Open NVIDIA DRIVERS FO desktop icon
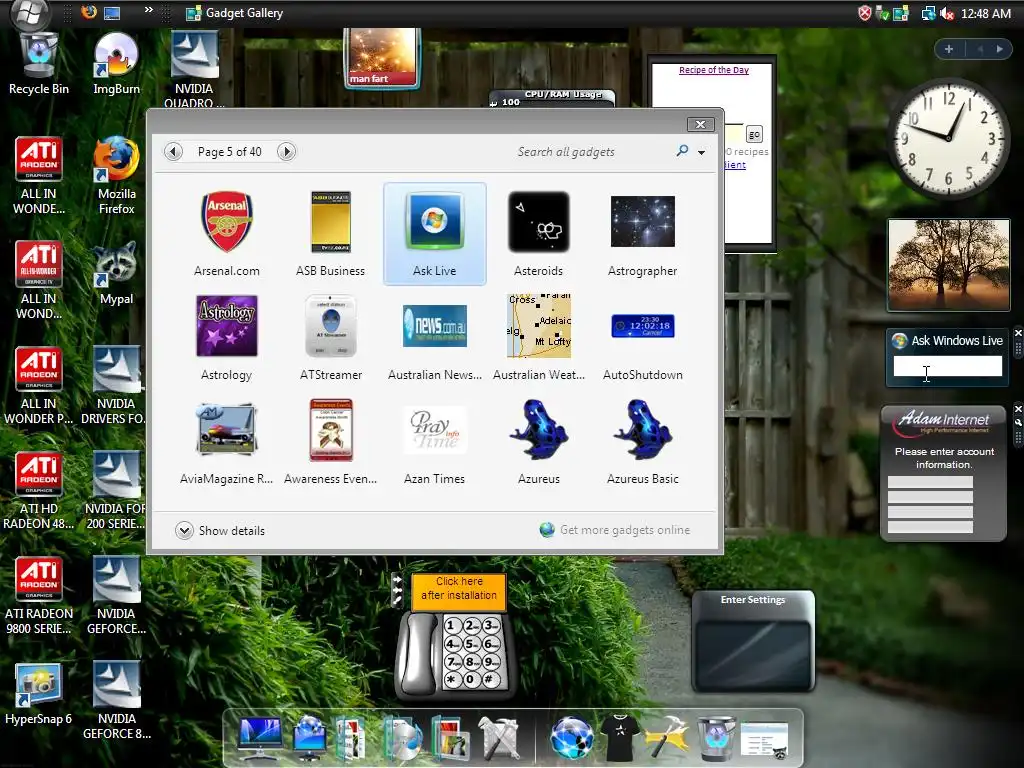This screenshot has width=1024, height=768. [x=116, y=386]
